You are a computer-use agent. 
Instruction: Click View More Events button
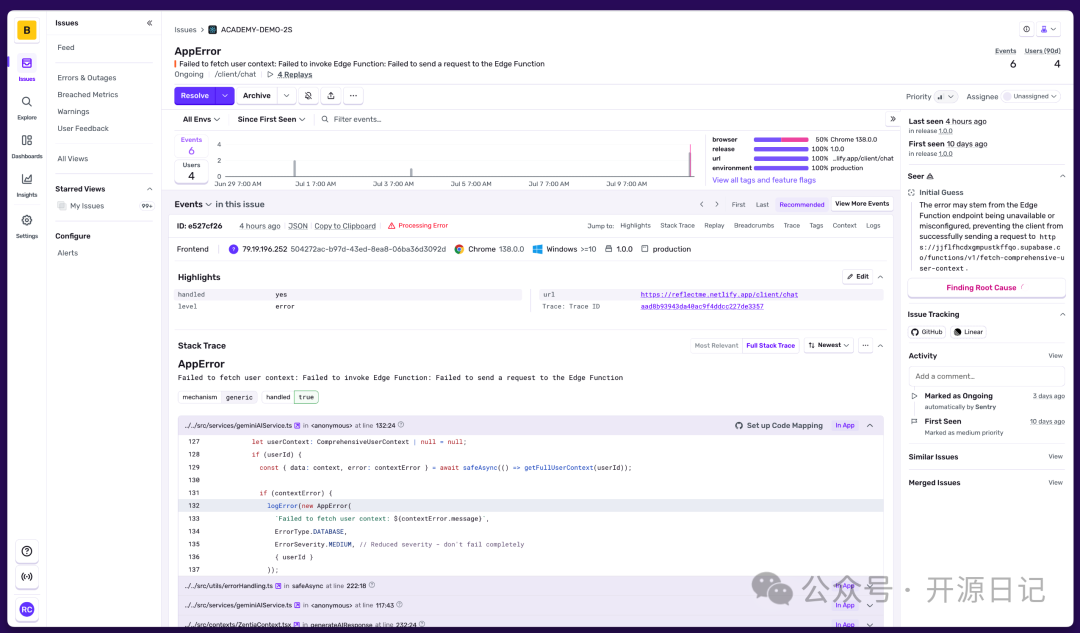(862, 204)
